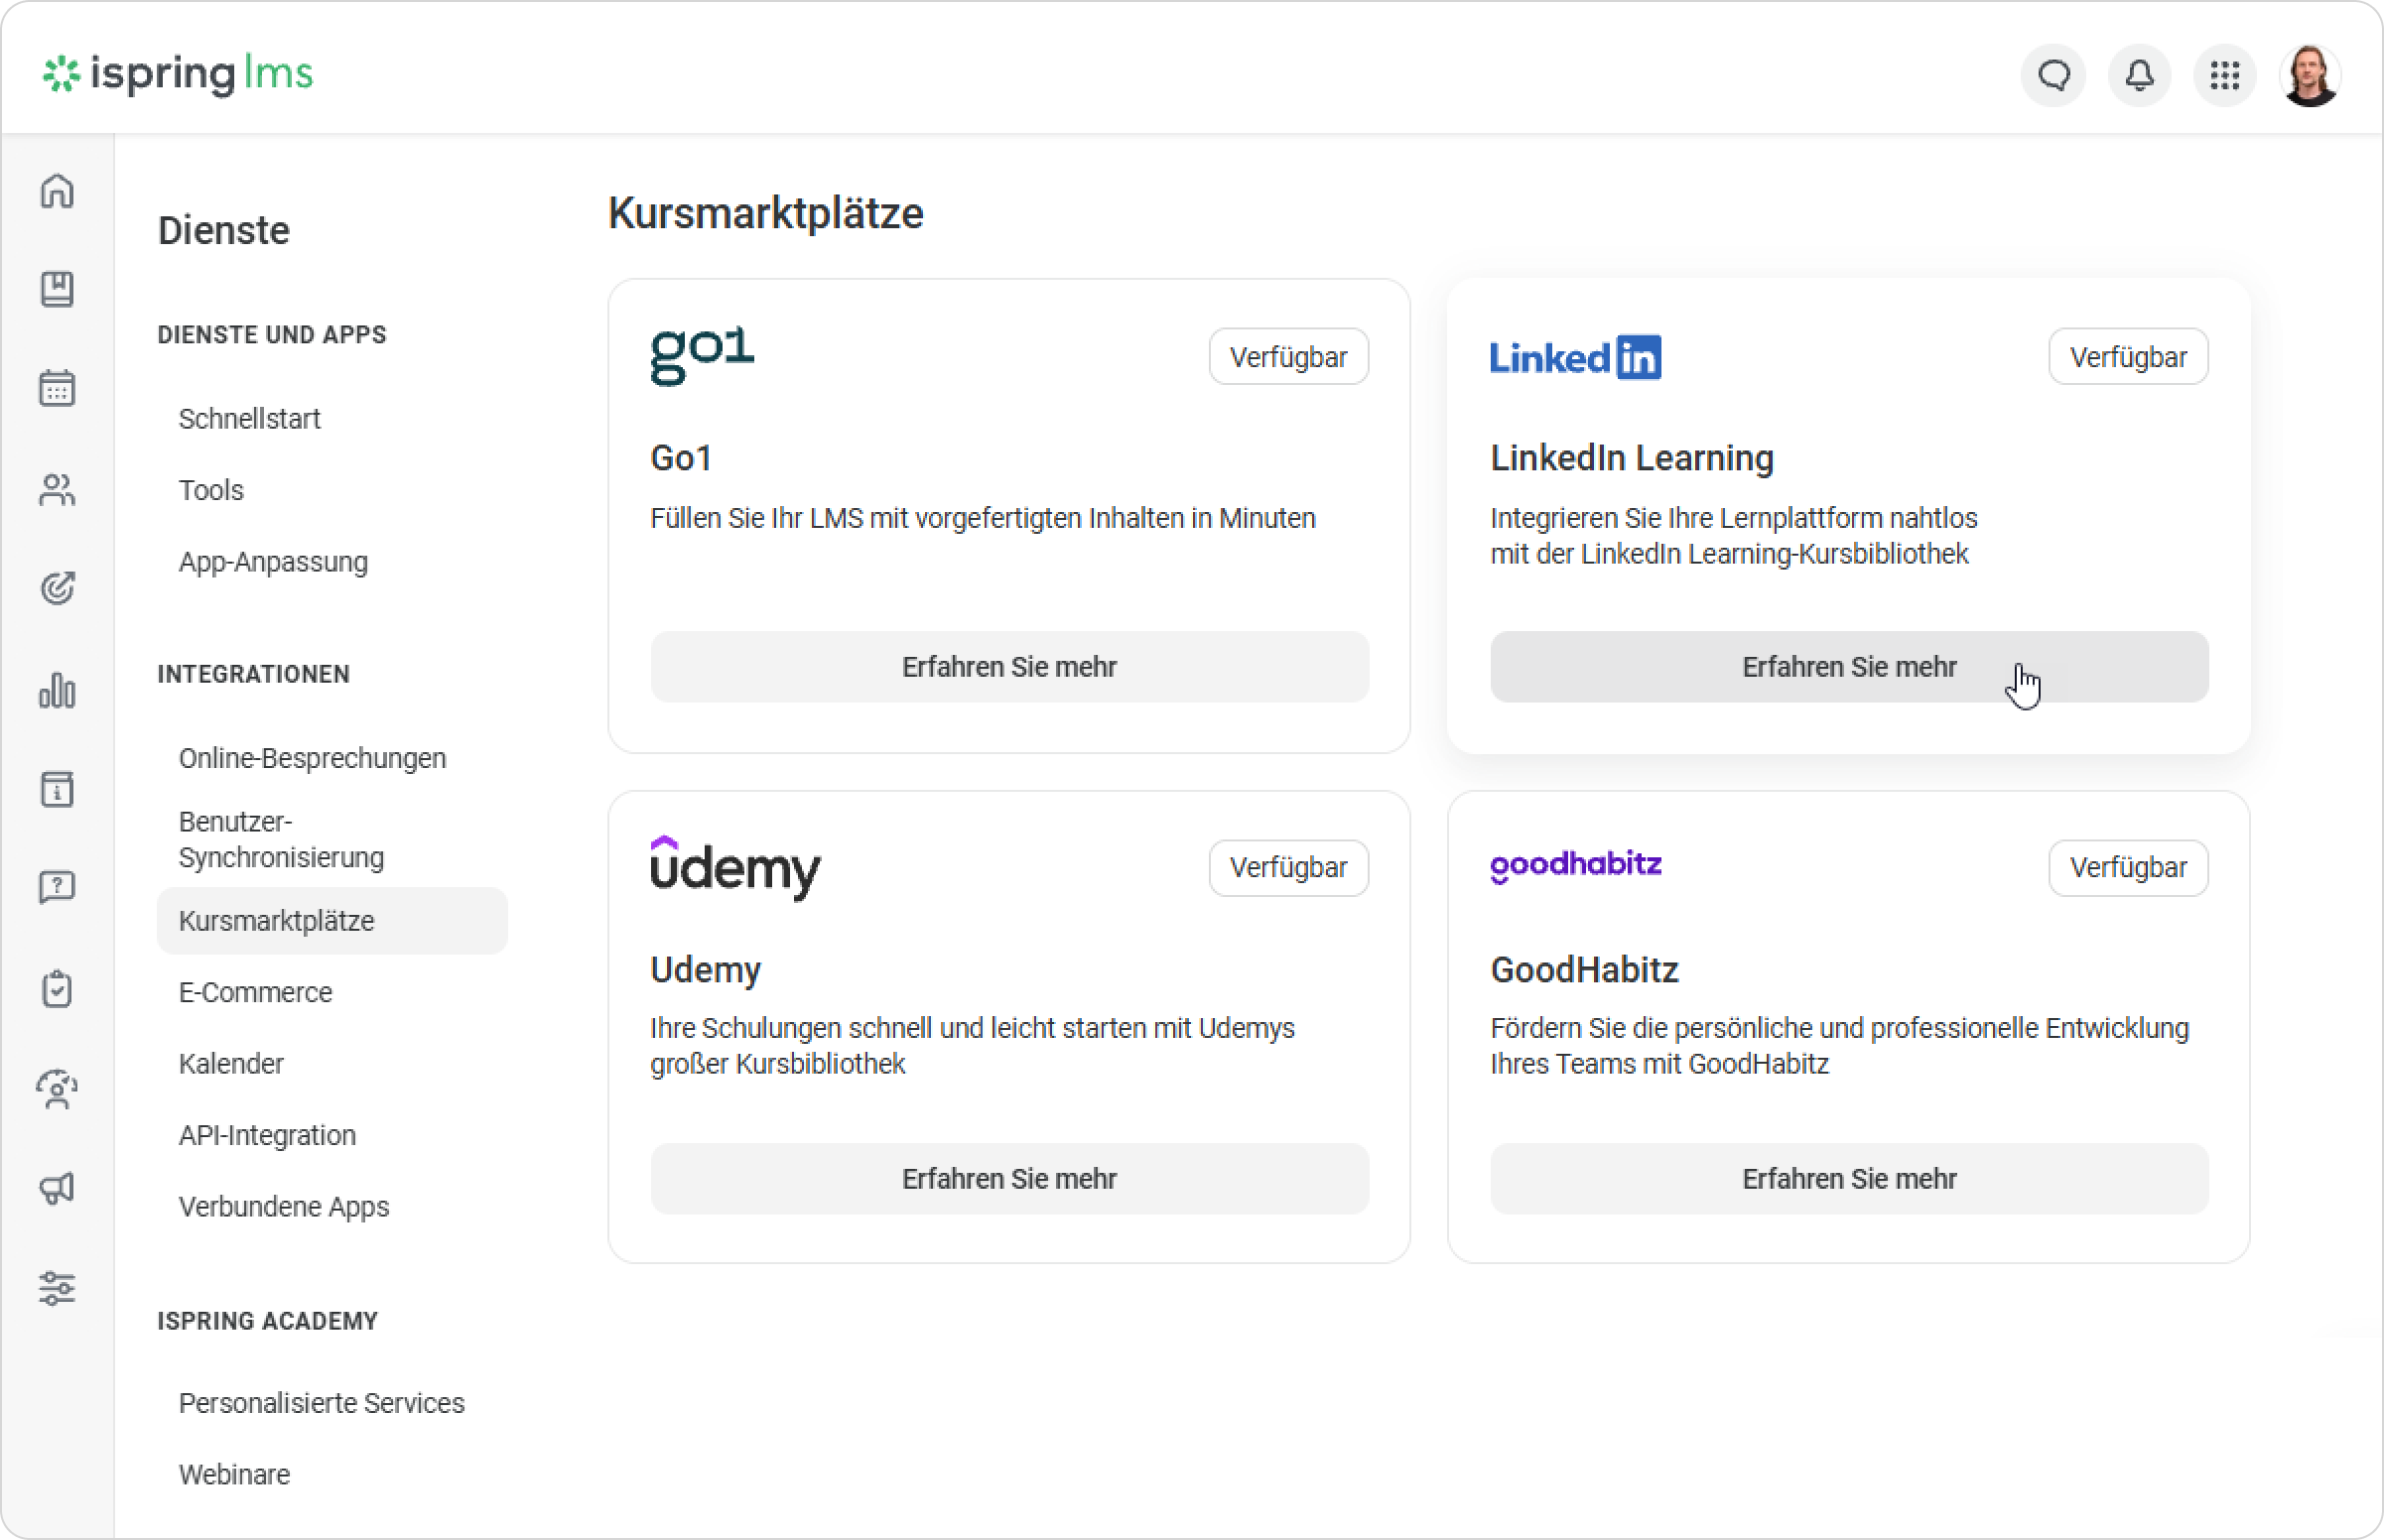Image resolution: width=2384 pixels, height=1540 pixels.
Task: Click Erfahren Sie mehr on Udemy card
Action: point(1010,1179)
